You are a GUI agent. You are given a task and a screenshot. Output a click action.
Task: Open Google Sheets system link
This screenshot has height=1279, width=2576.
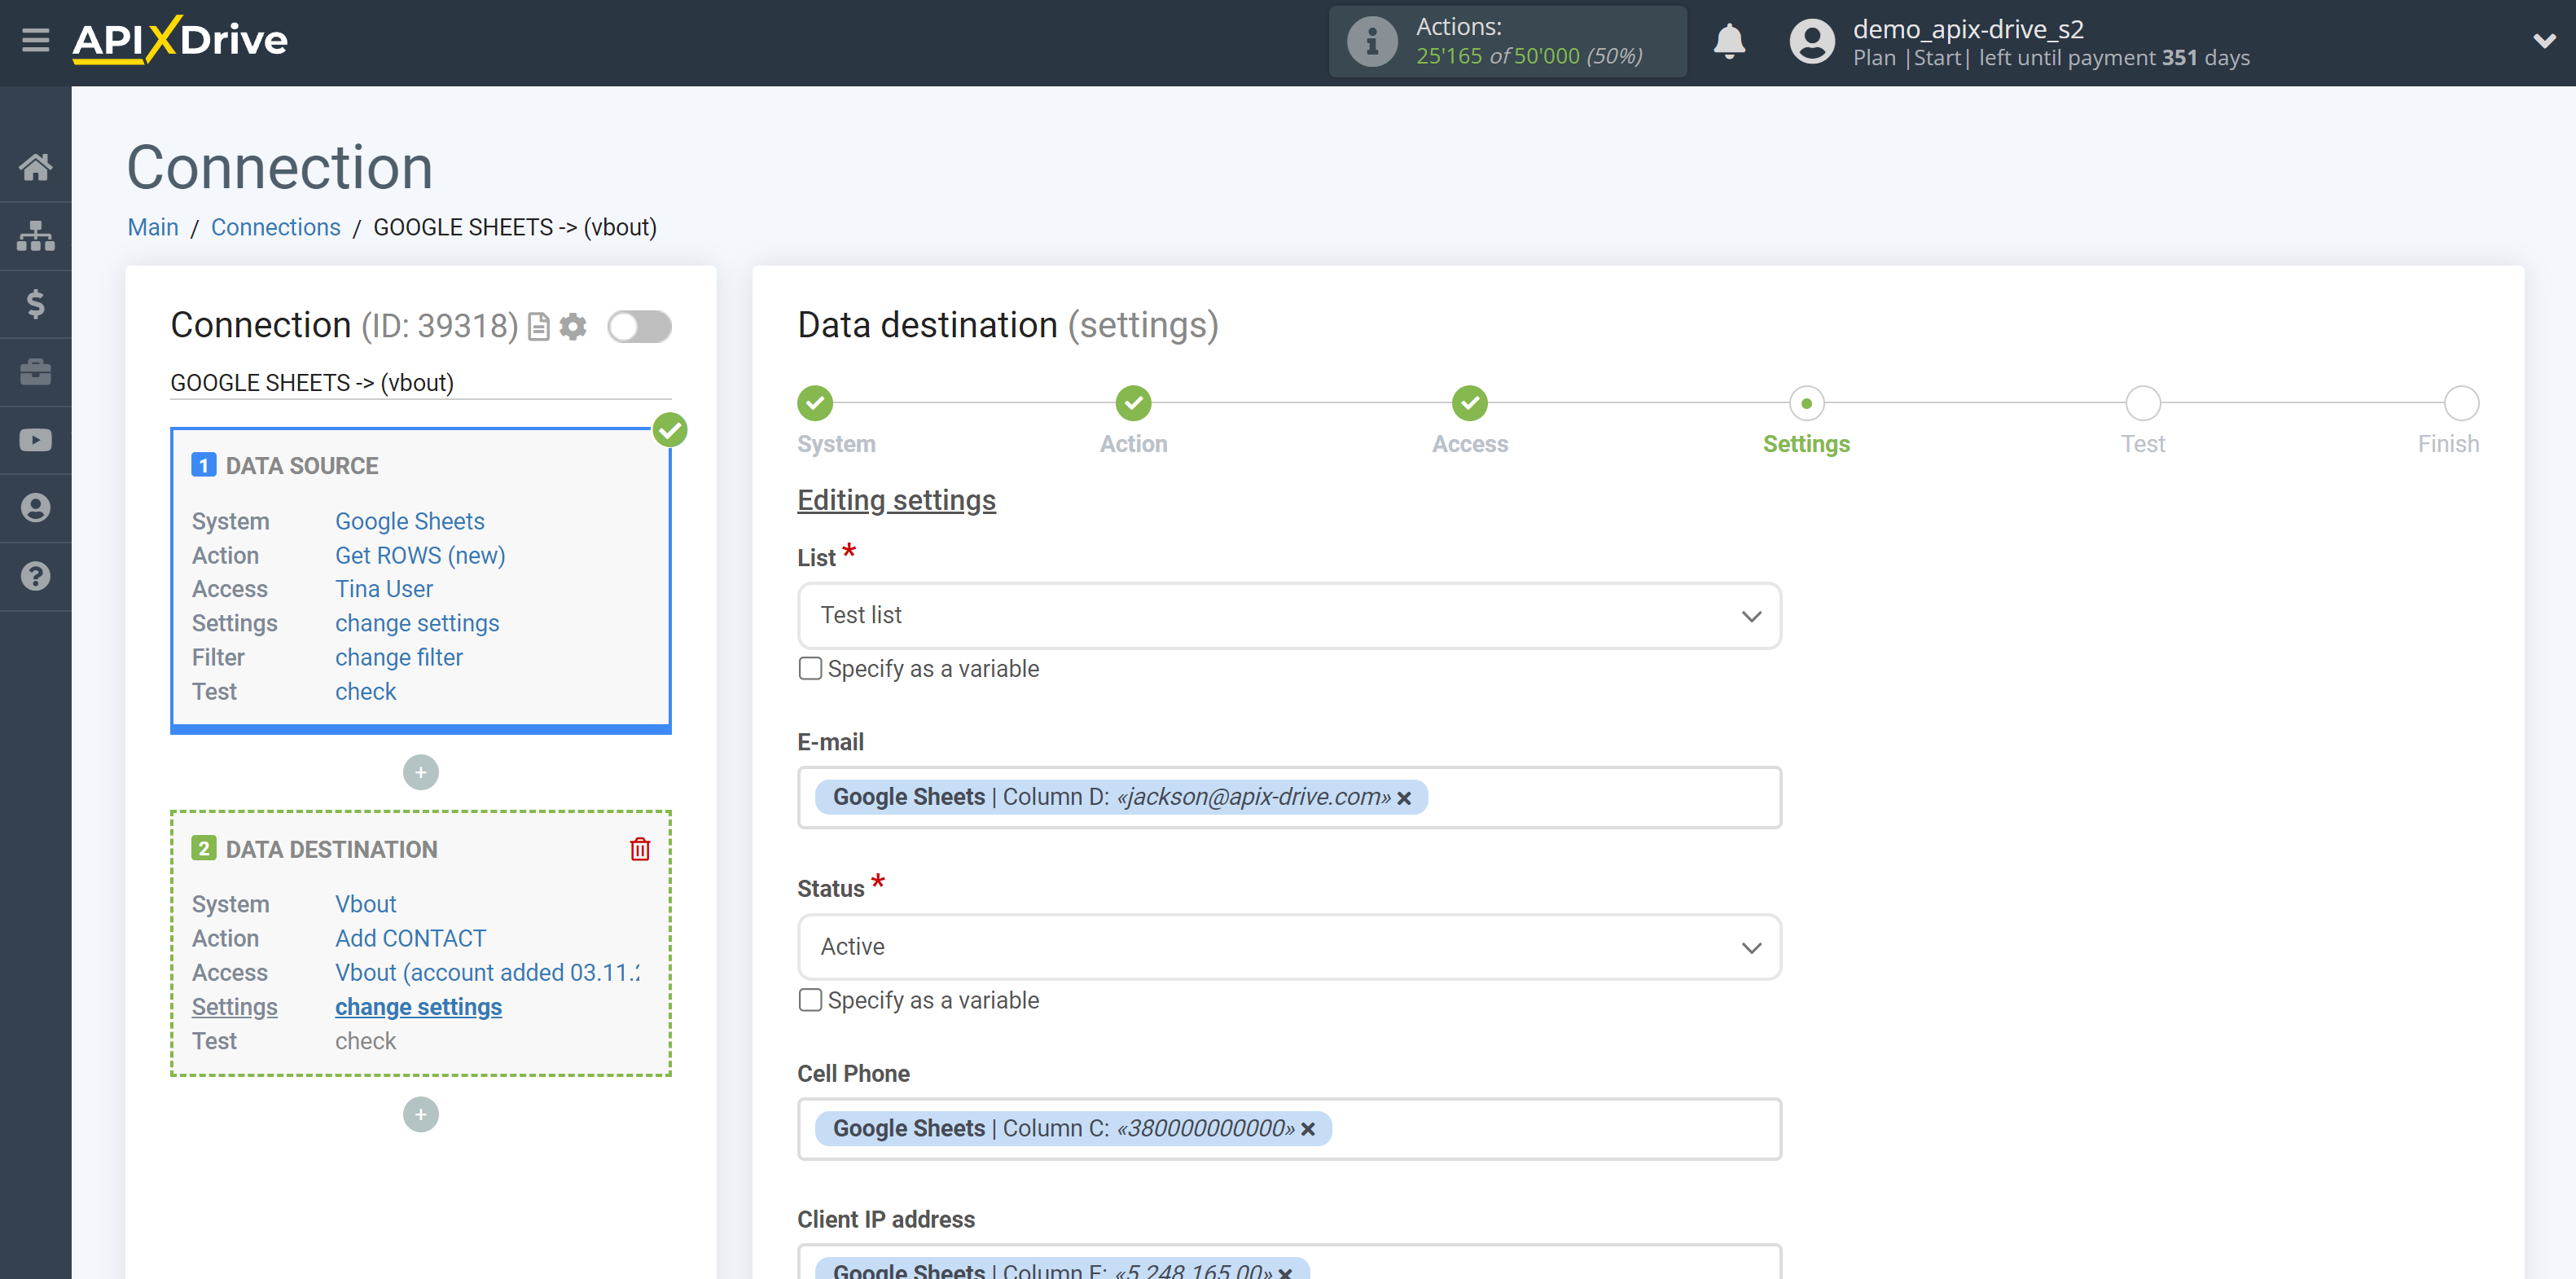click(x=409, y=521)
